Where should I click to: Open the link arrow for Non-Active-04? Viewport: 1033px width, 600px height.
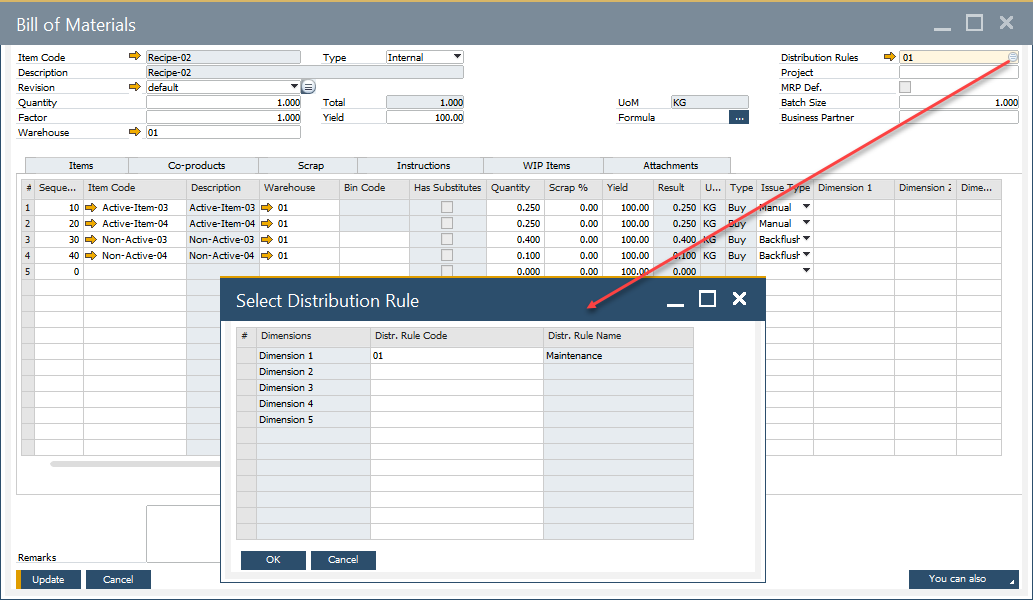(x=94, y=255)
